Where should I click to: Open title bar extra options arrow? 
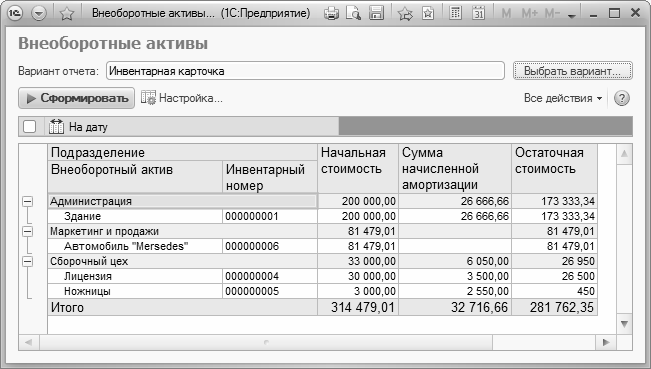572,17
